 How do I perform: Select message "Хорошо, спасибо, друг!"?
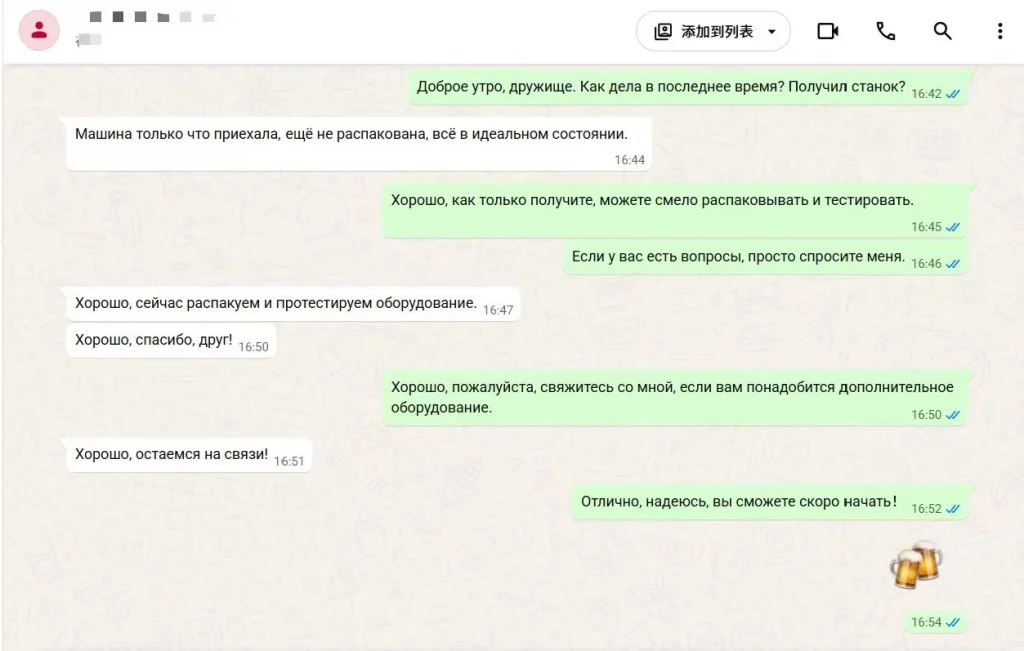[171, 341]
